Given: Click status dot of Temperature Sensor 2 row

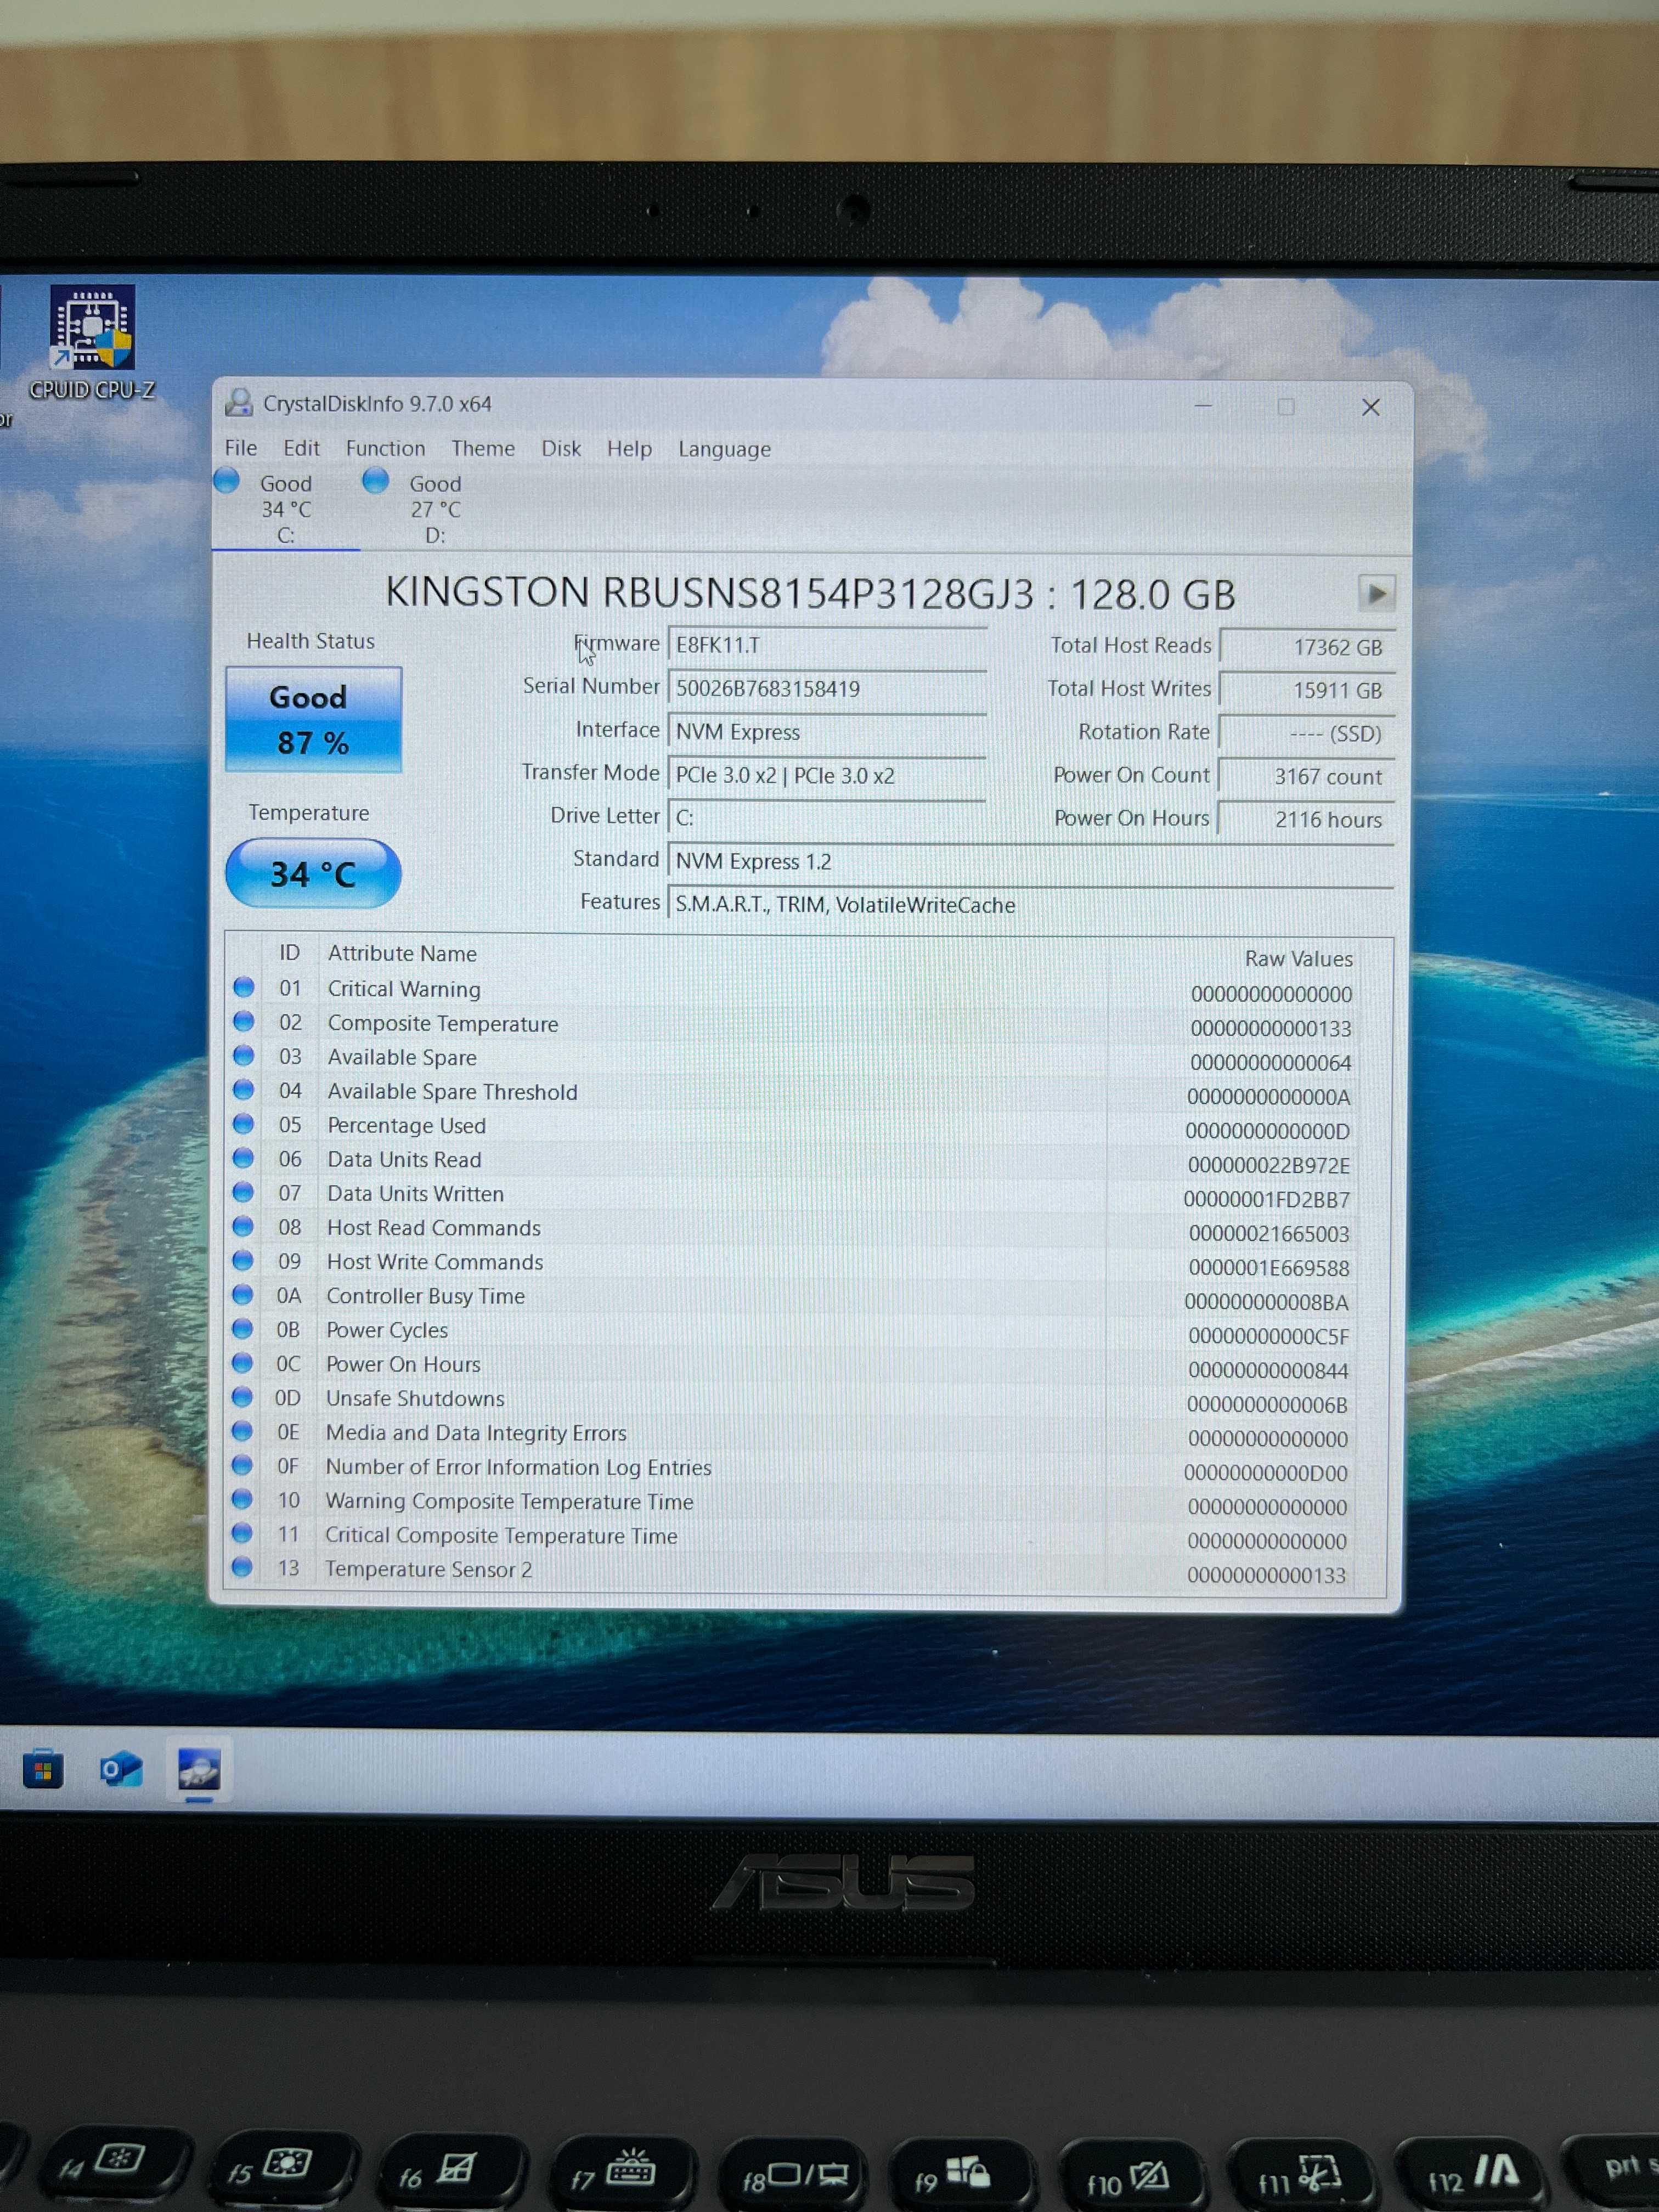Looking at the screenshot, I should pos(241,1566).
